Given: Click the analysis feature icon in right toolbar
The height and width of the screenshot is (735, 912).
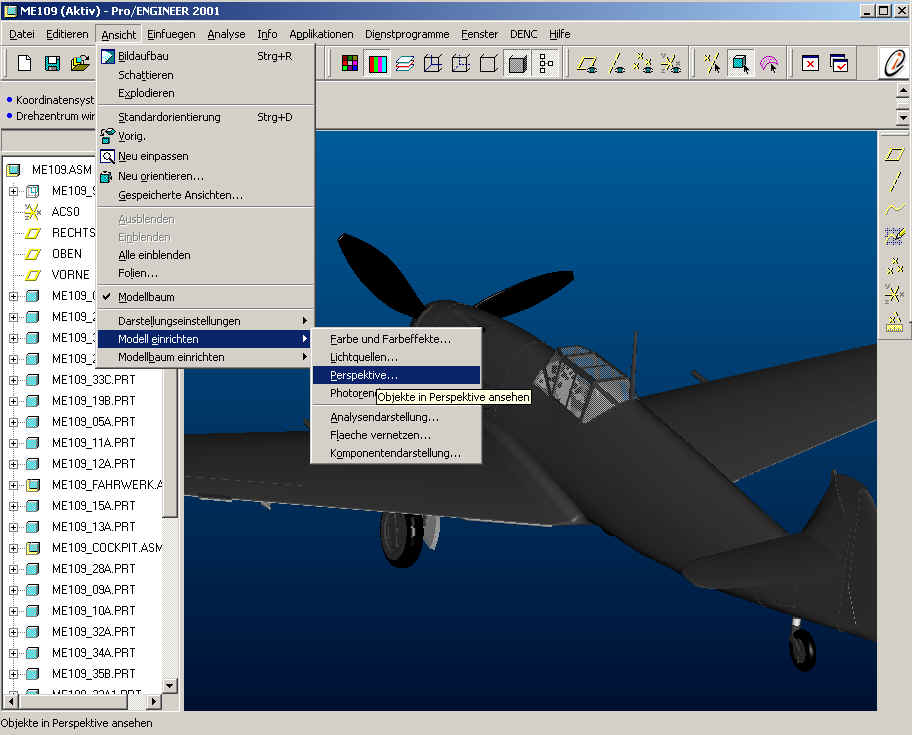Looking at the screenshot, I should (895, 322).
